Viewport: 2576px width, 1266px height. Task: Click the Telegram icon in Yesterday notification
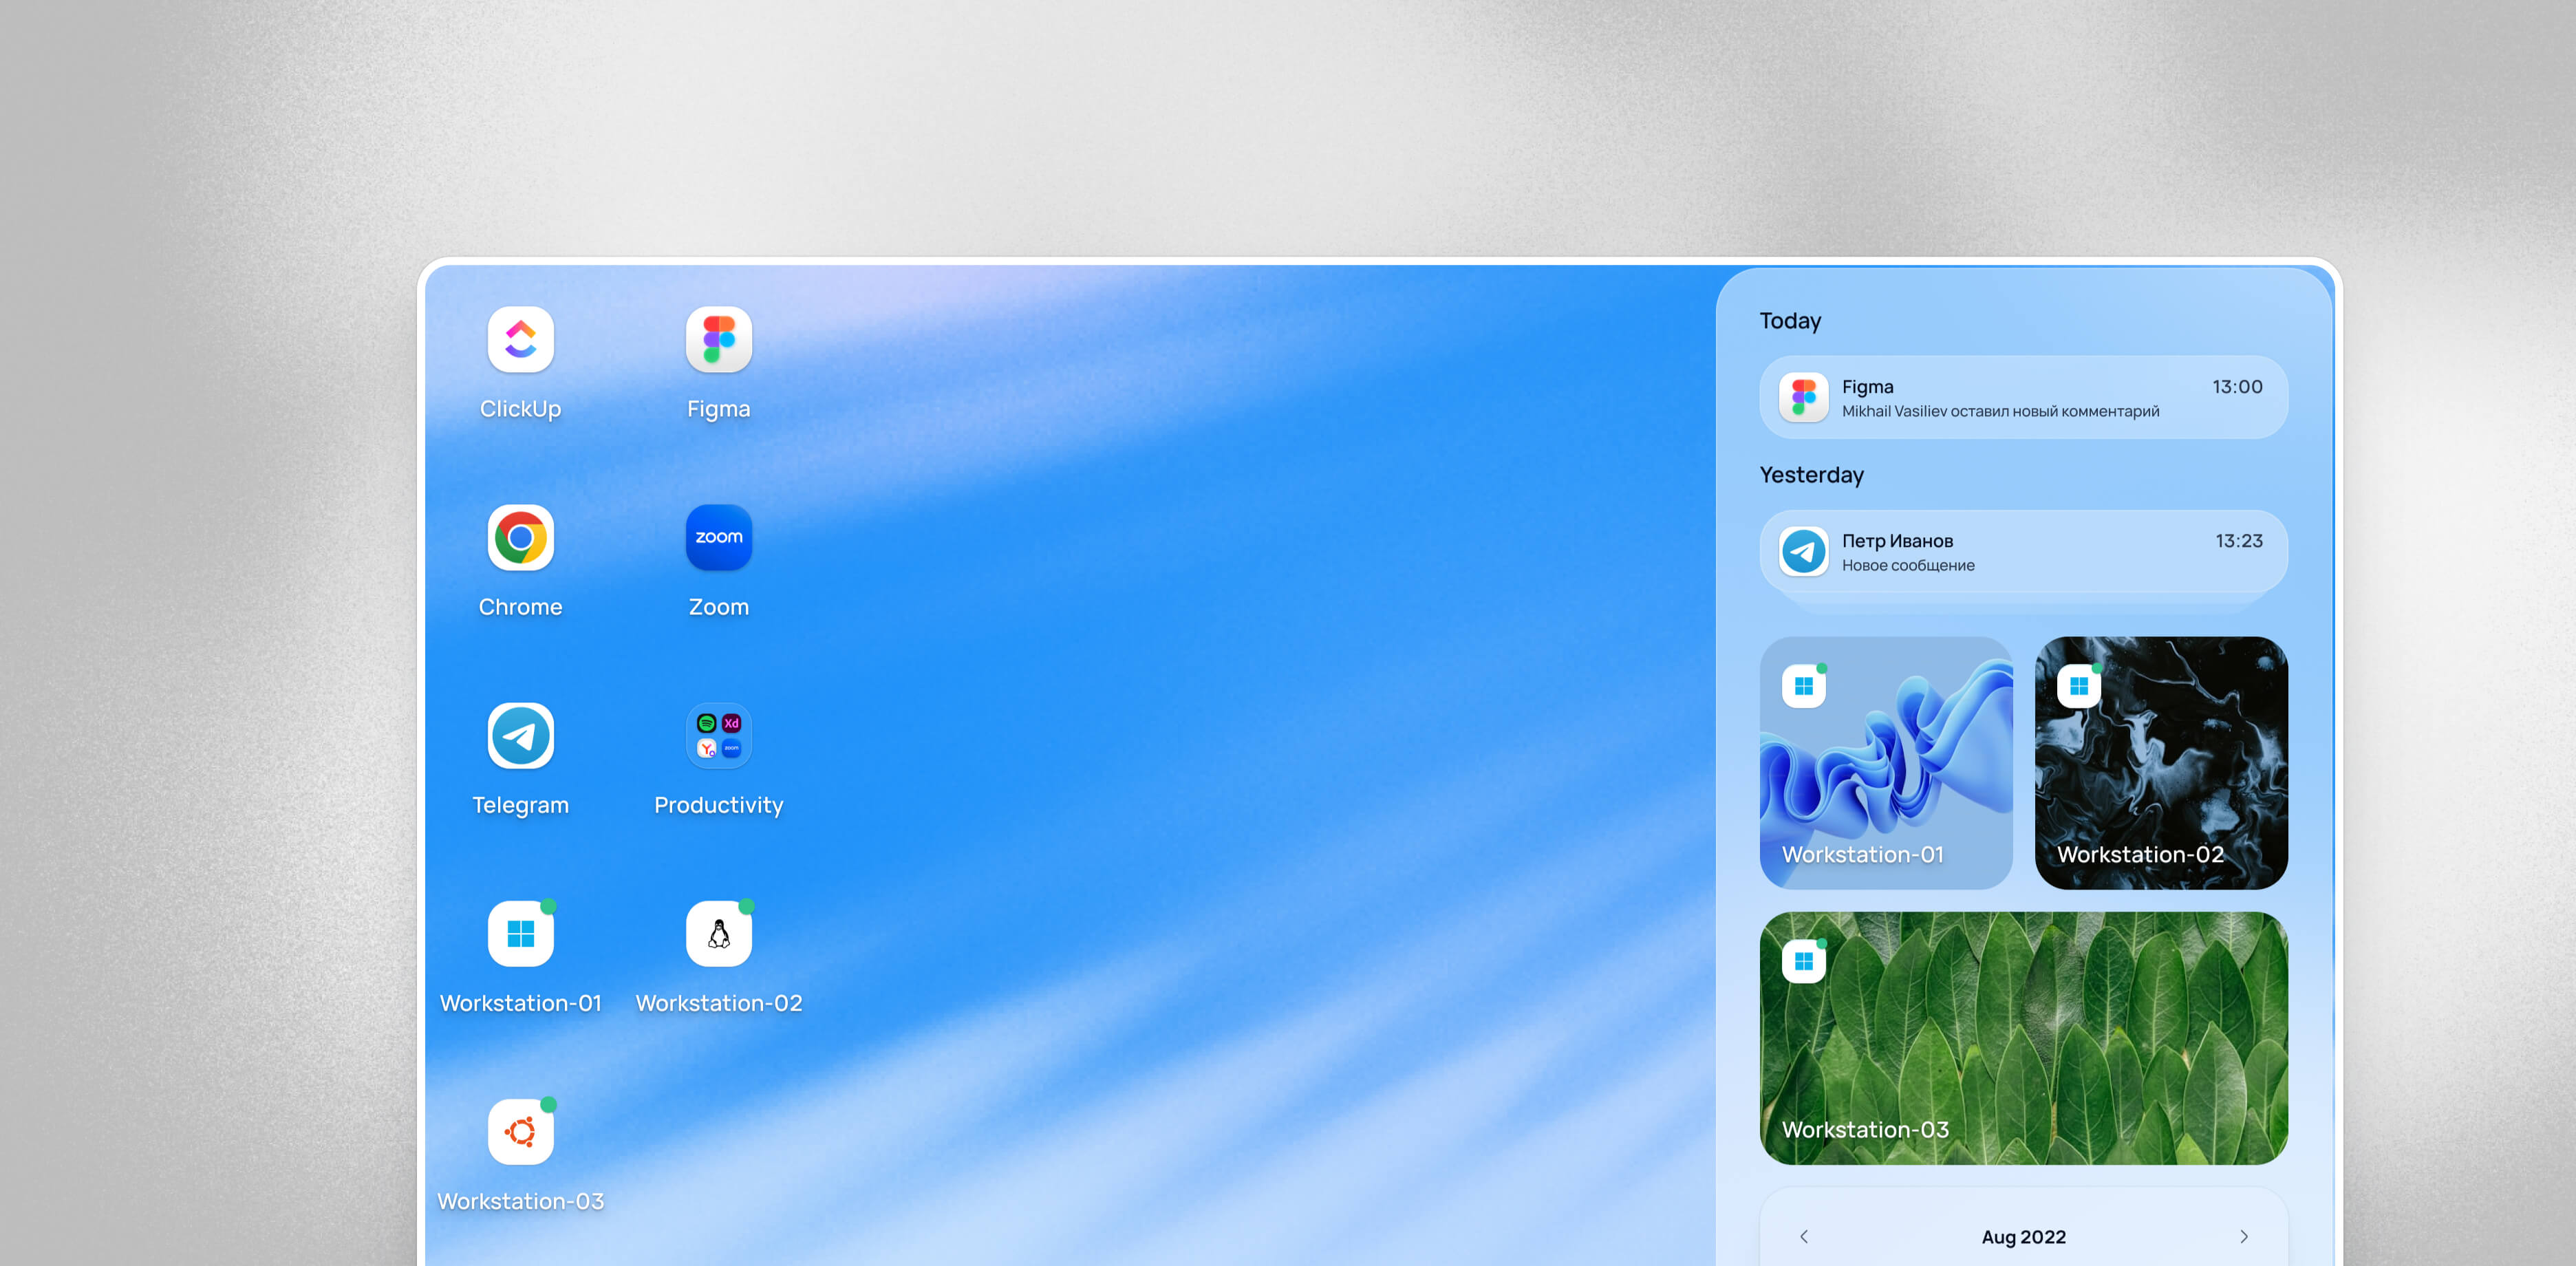1804,552
